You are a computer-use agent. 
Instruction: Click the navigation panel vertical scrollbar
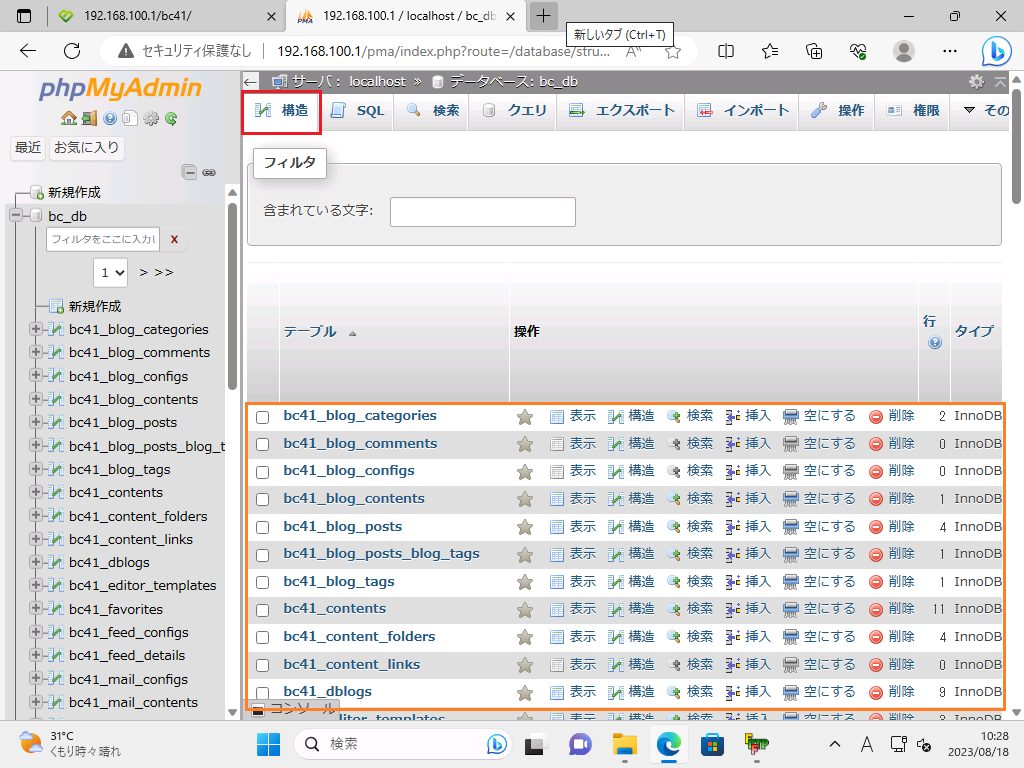[x=233, y=300]
